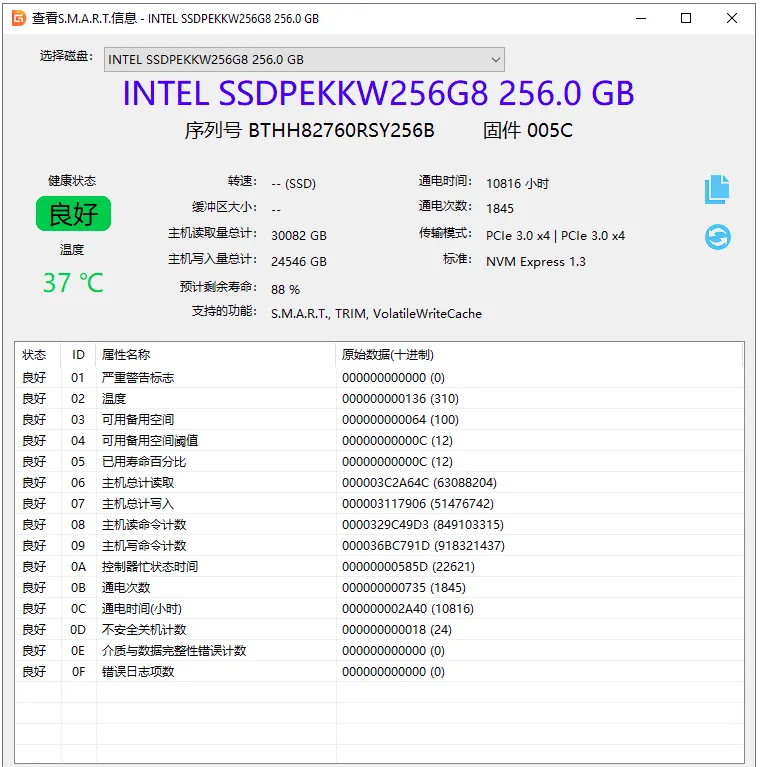This screenshot has width=760, height=767.
Task: Click the dropdown arrow of disk selector
Action: pos(495,60)
